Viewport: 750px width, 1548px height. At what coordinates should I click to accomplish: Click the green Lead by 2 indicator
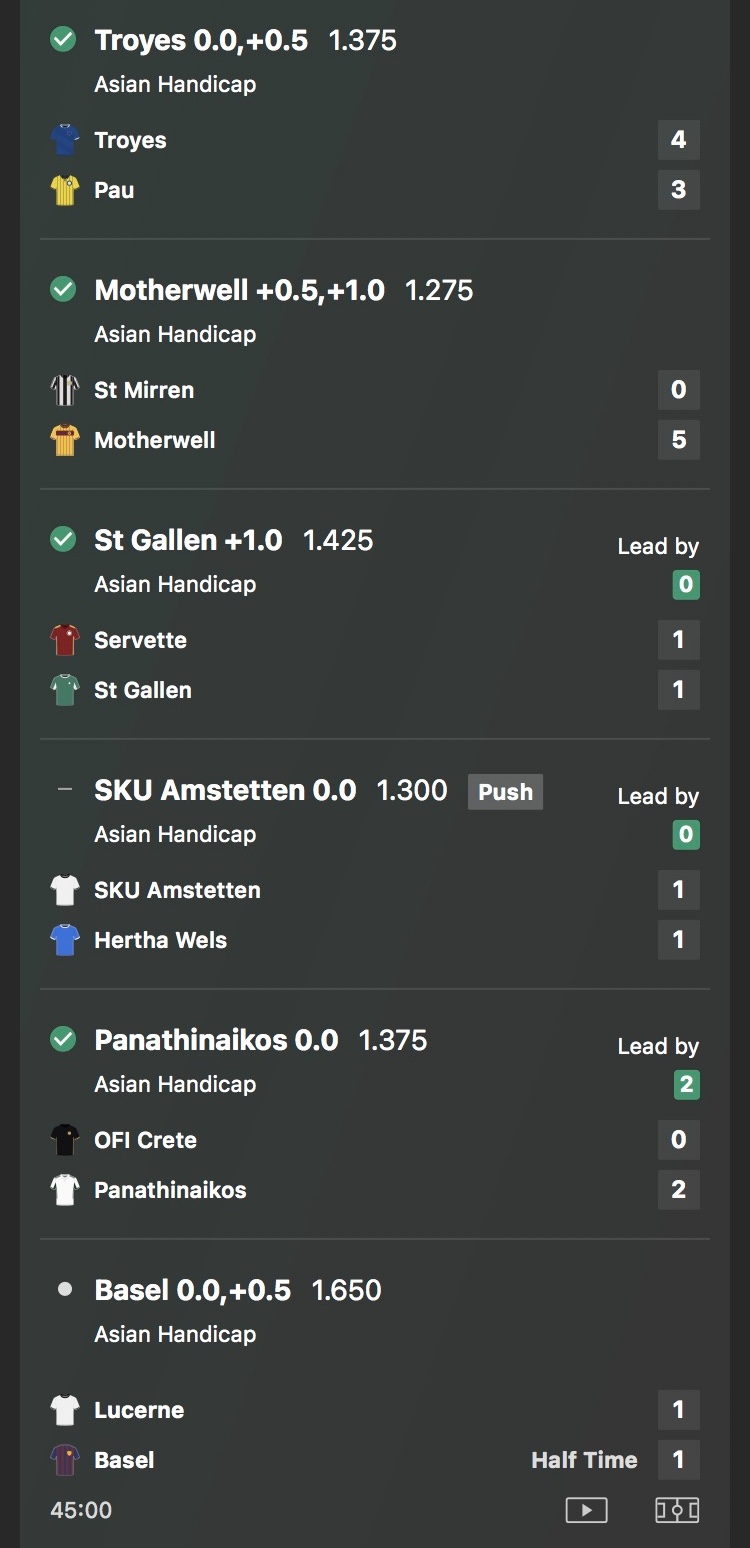[686, 1084]
